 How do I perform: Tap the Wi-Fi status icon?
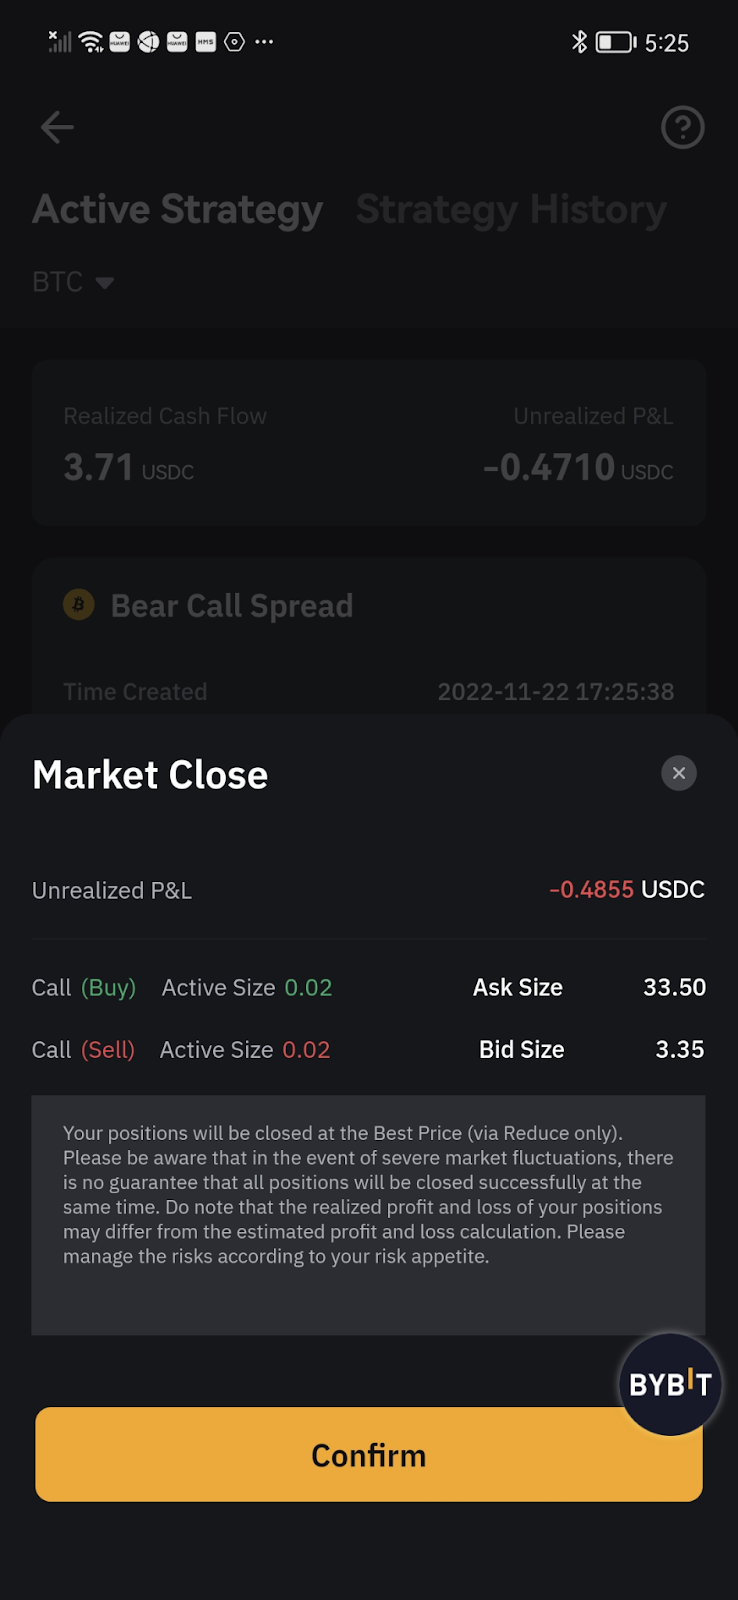91,42
